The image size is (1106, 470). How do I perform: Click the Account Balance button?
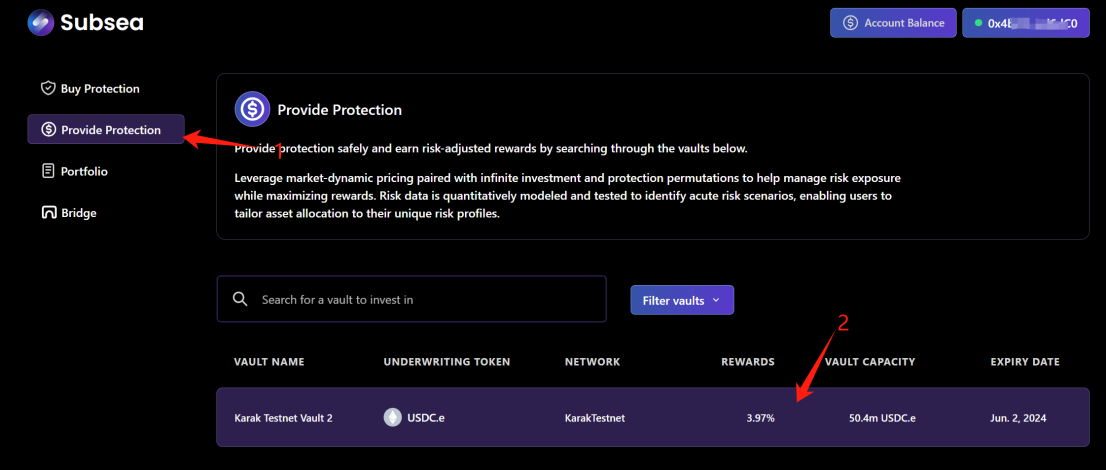pyautogui.click(x=893, y=23)
